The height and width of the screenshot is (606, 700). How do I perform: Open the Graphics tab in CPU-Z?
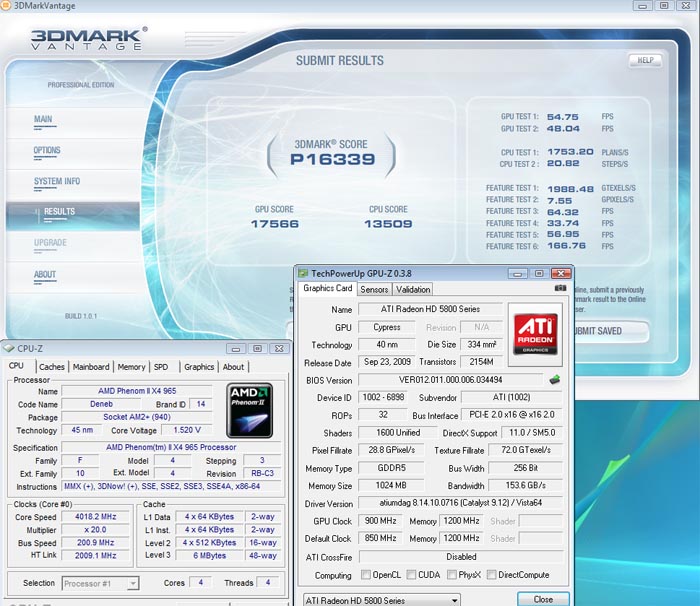[199, 367]
